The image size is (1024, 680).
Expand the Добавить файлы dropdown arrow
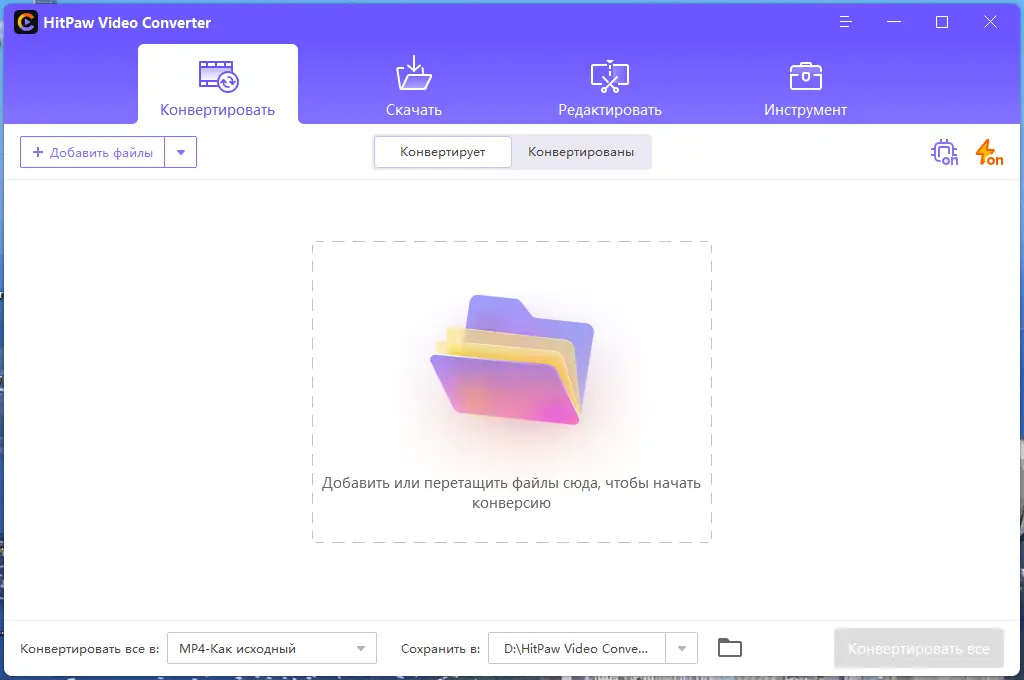pyautogui.click(x=181, y=151)
